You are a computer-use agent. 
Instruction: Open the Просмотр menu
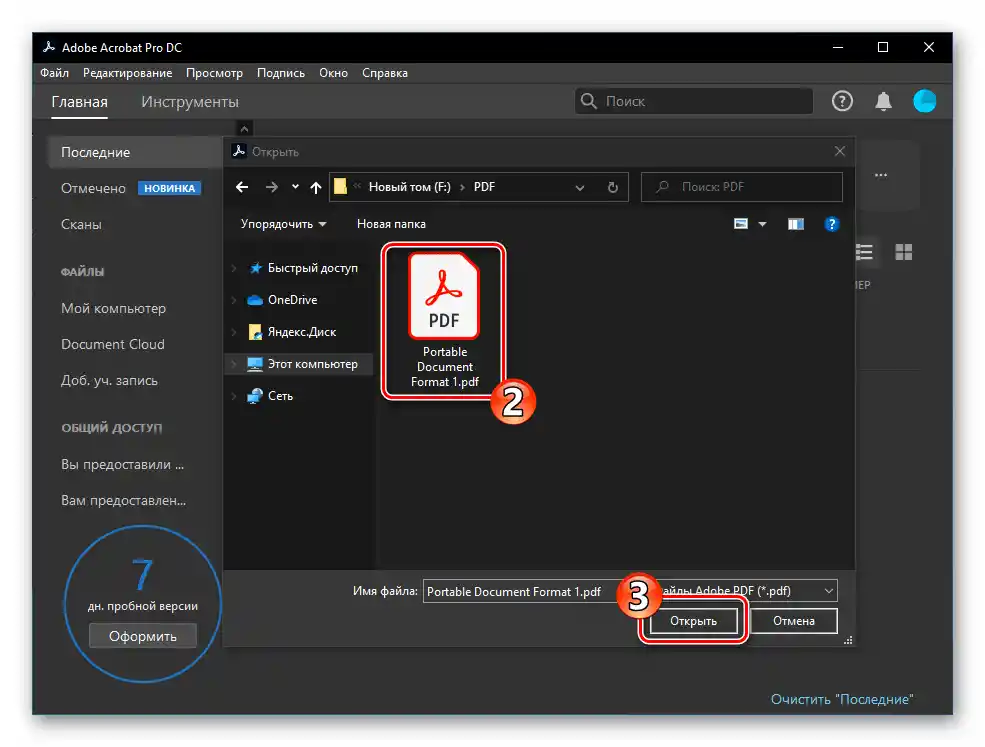[x=214, y=73]
